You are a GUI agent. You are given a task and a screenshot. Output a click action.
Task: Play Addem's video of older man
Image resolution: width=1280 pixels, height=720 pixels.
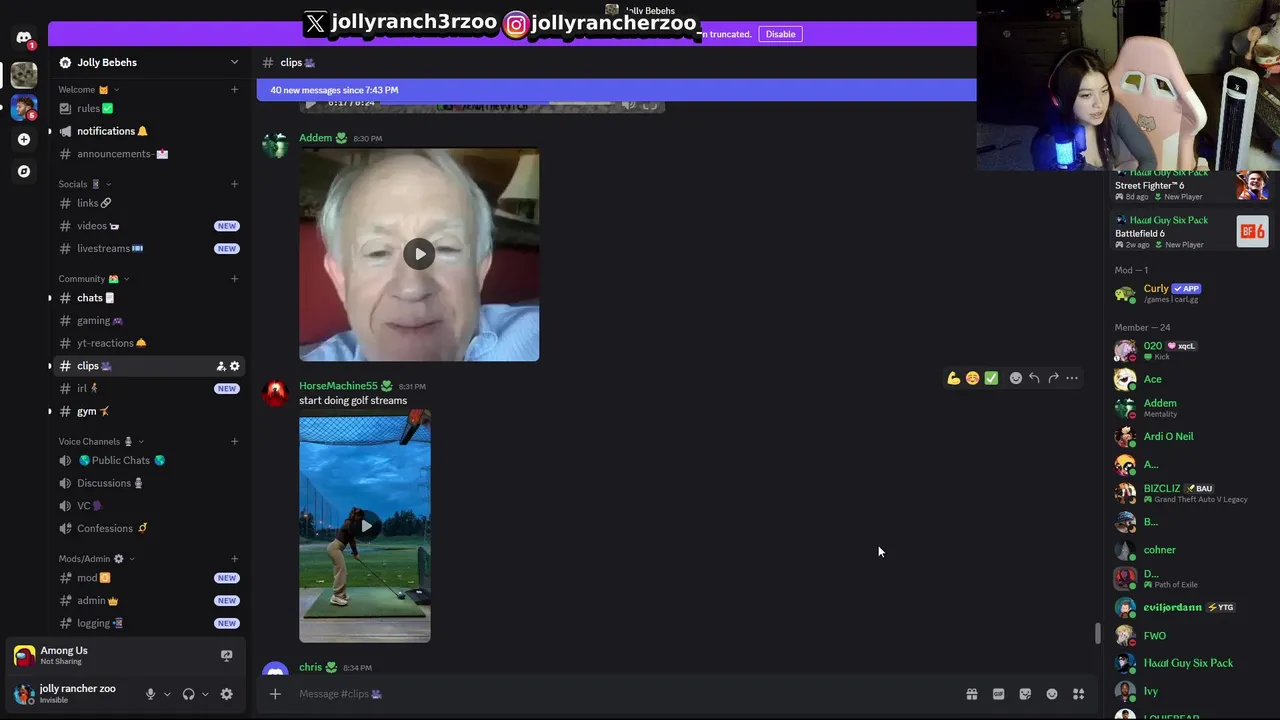419,254
